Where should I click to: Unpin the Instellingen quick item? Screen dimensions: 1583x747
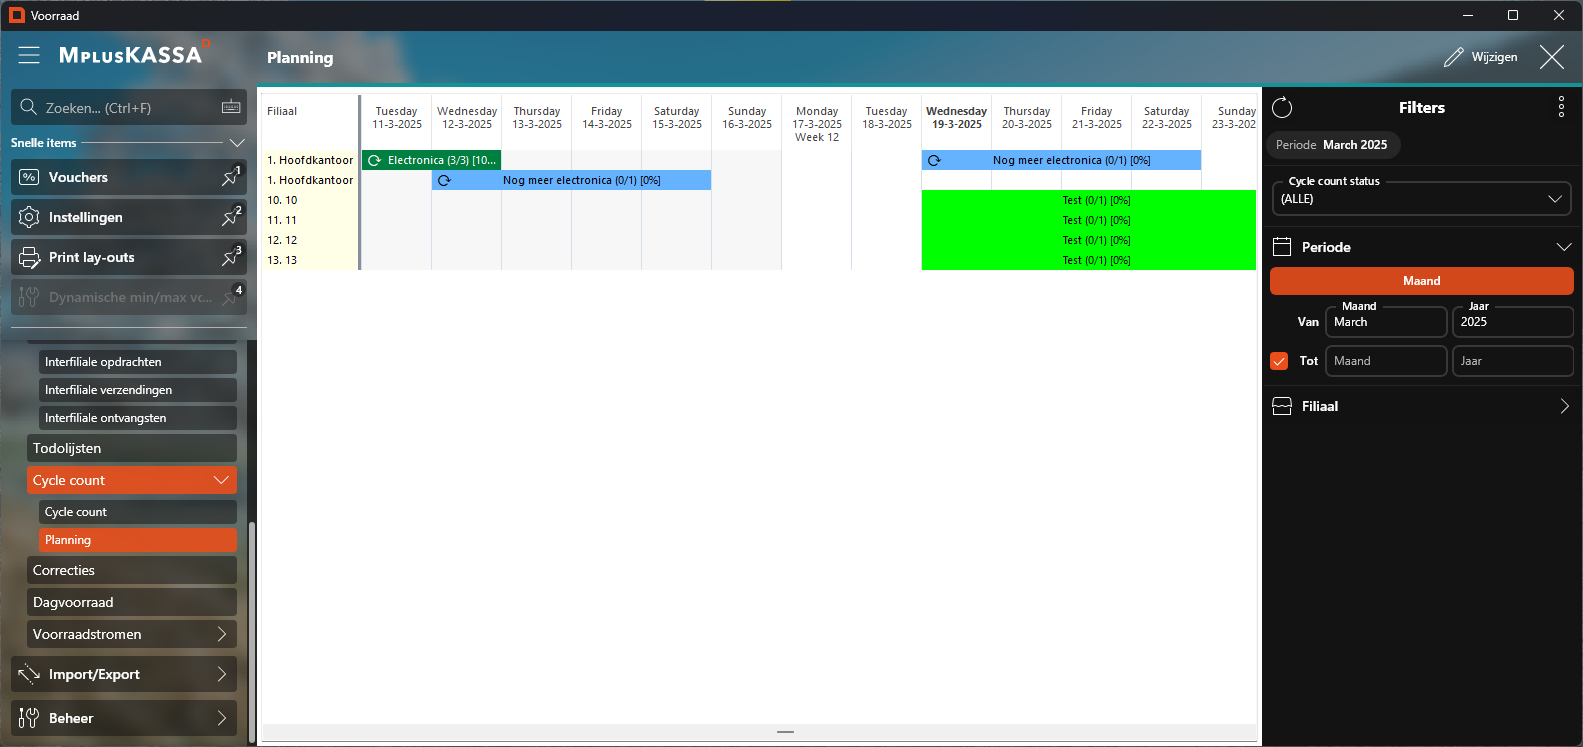(230, 217)
